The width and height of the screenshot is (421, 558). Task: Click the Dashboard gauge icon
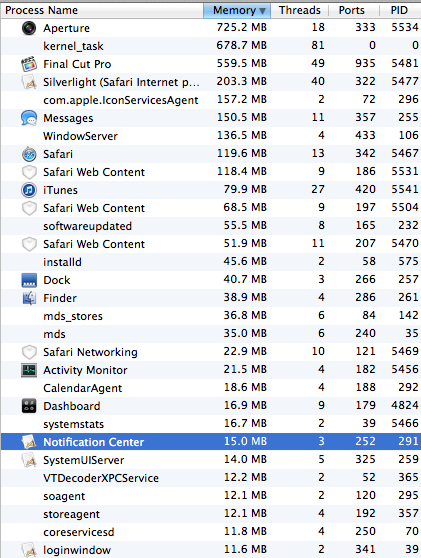pos(29,406)
